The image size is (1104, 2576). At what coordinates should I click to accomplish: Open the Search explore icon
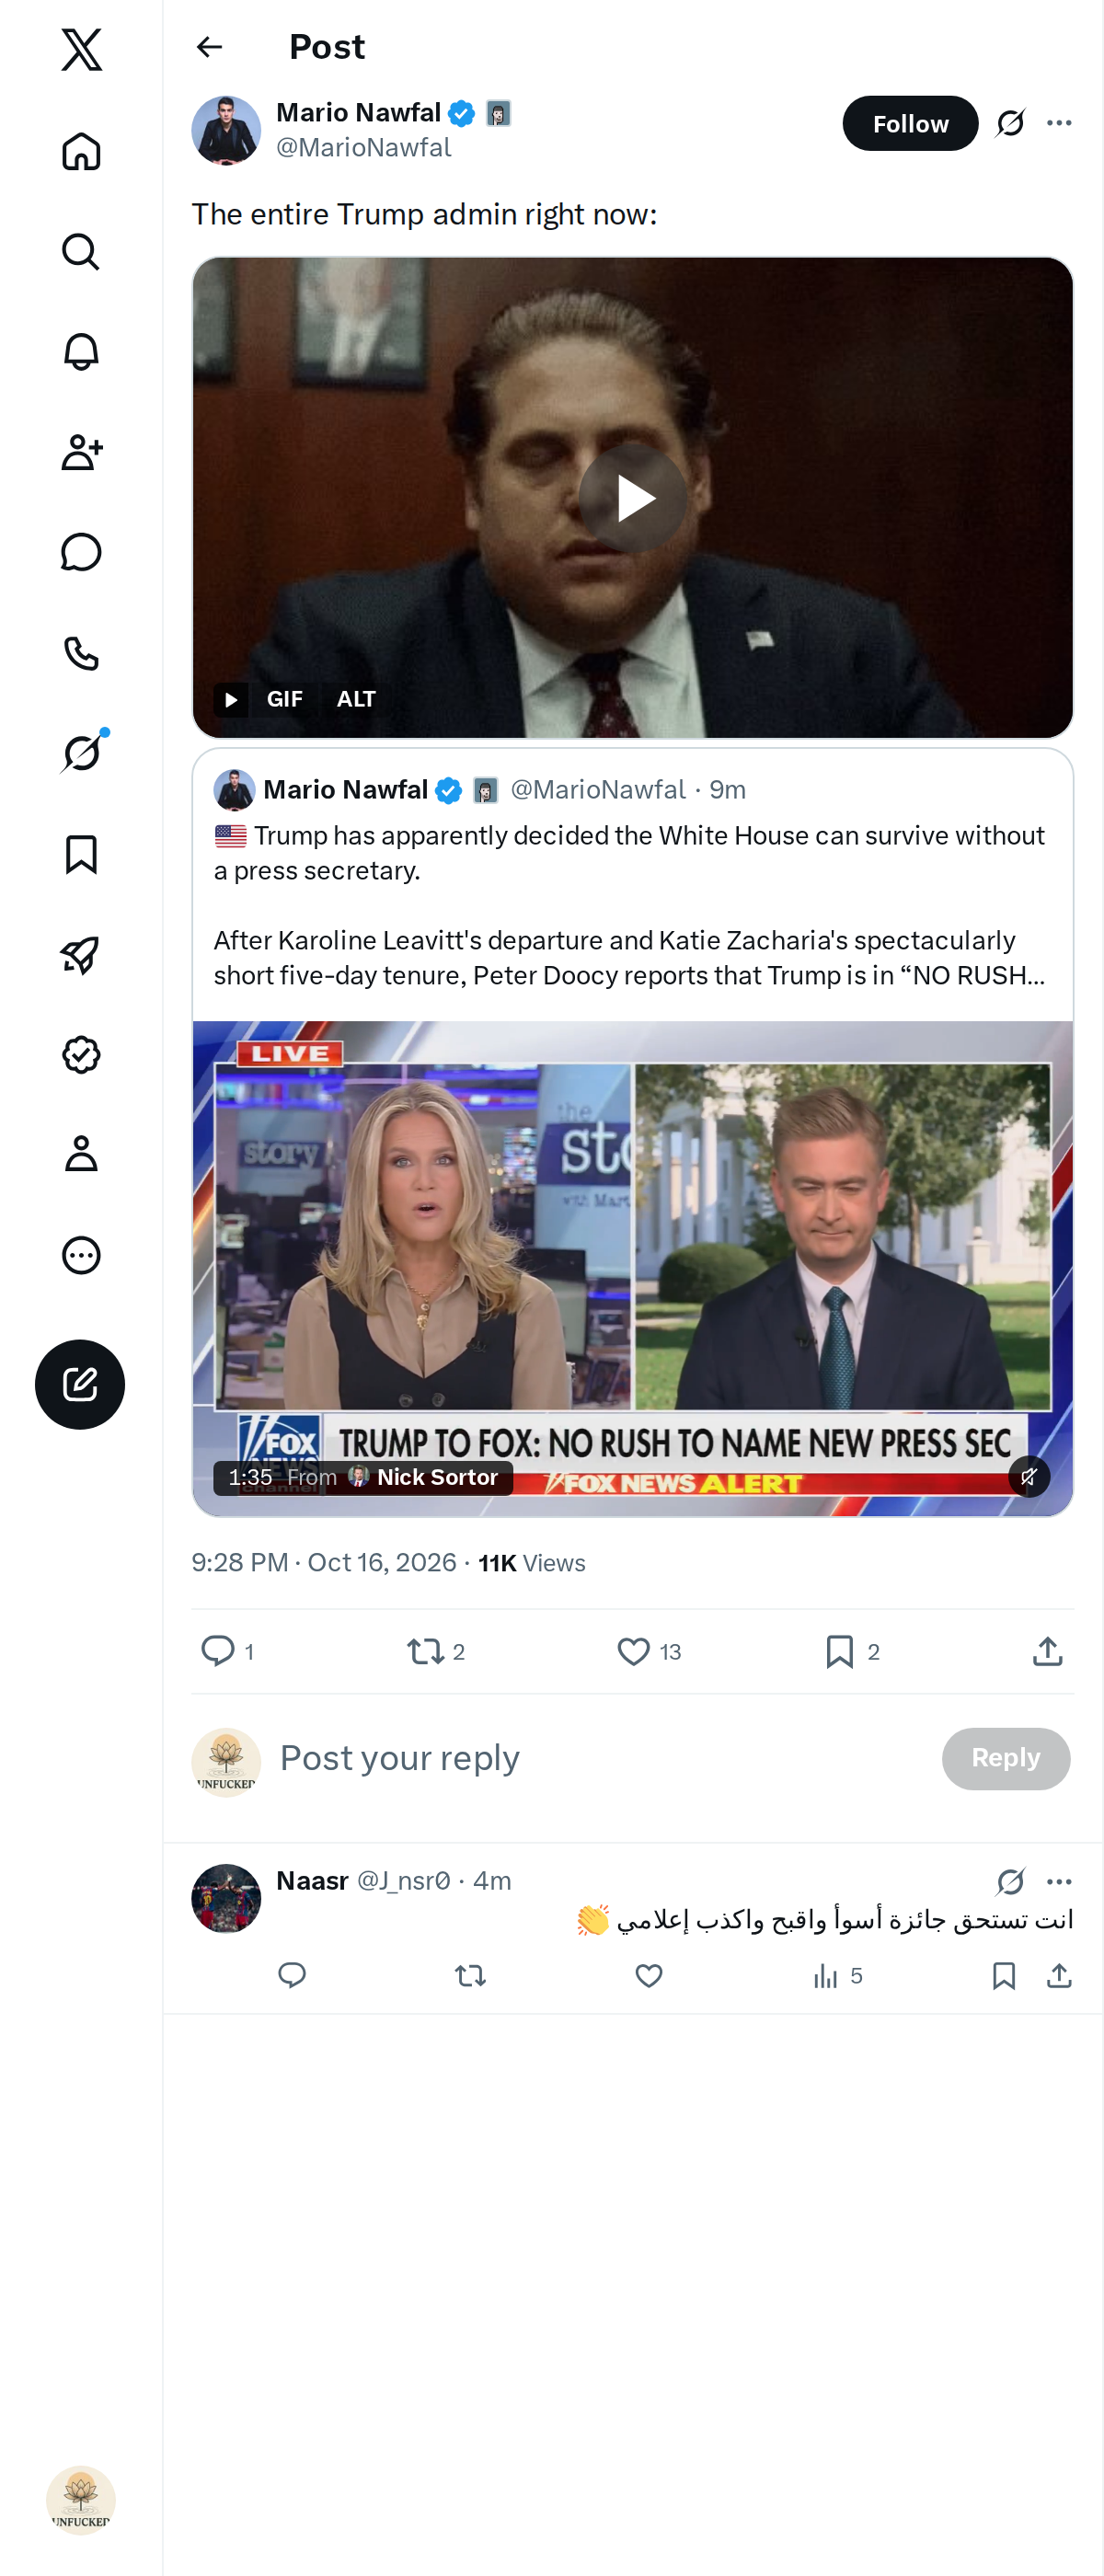pos(81,252)
